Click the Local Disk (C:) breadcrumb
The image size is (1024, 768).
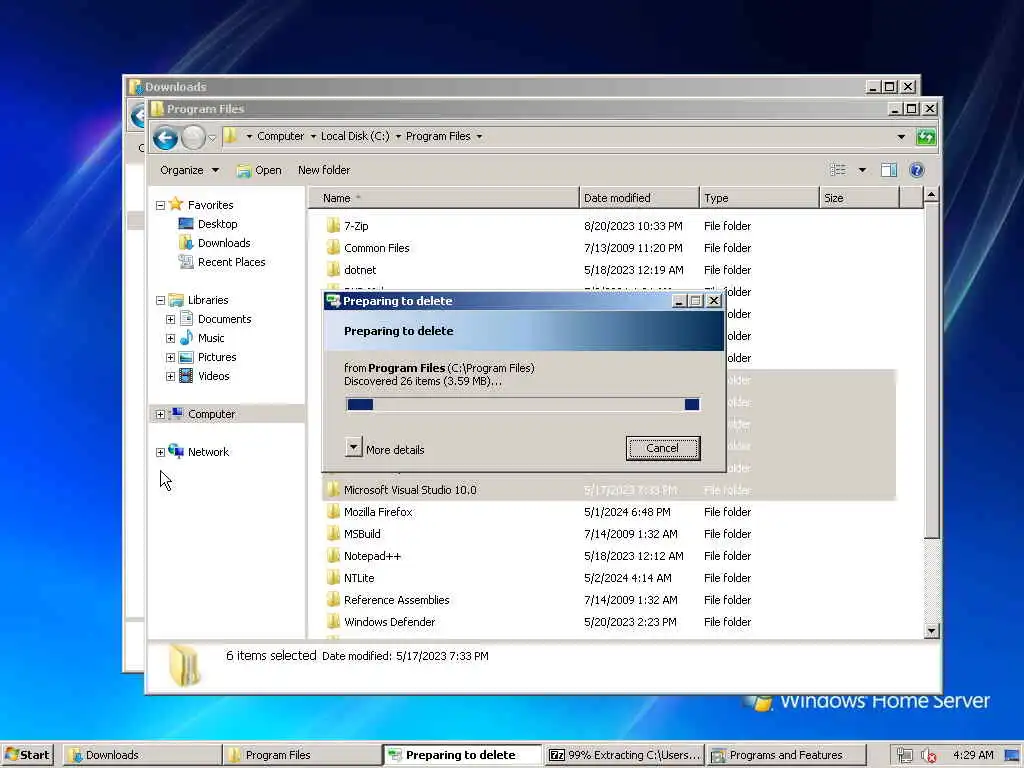point(355,136)
